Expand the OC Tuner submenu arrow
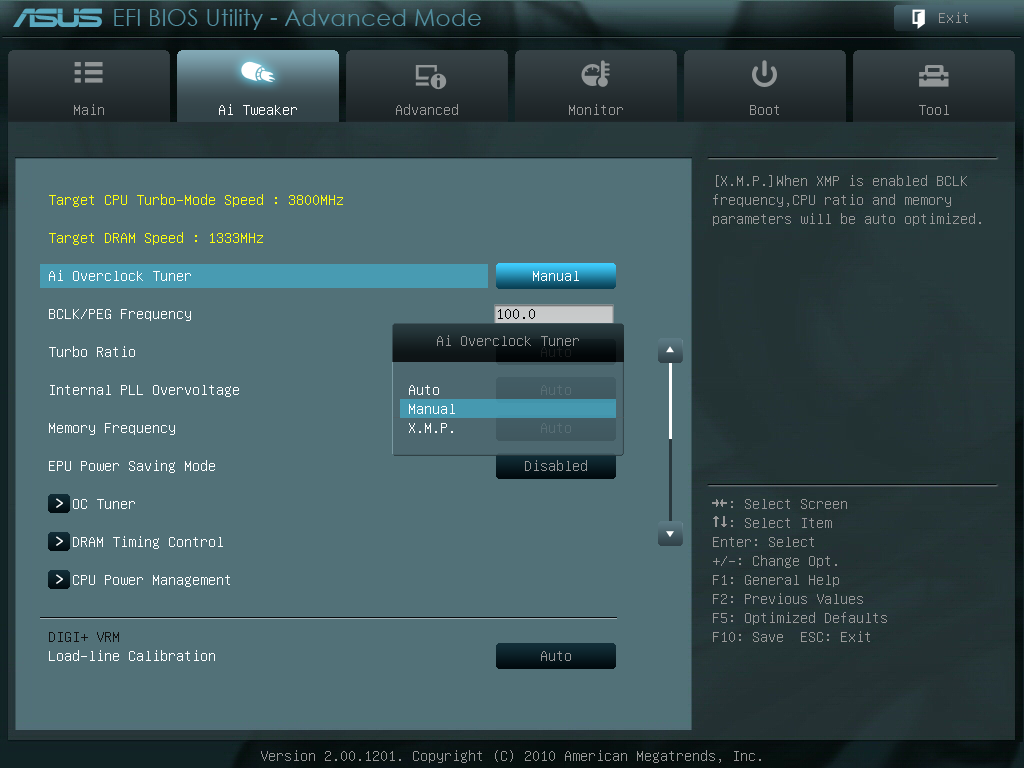Screen dimensions: 1024x768 [x=59, y=504]
